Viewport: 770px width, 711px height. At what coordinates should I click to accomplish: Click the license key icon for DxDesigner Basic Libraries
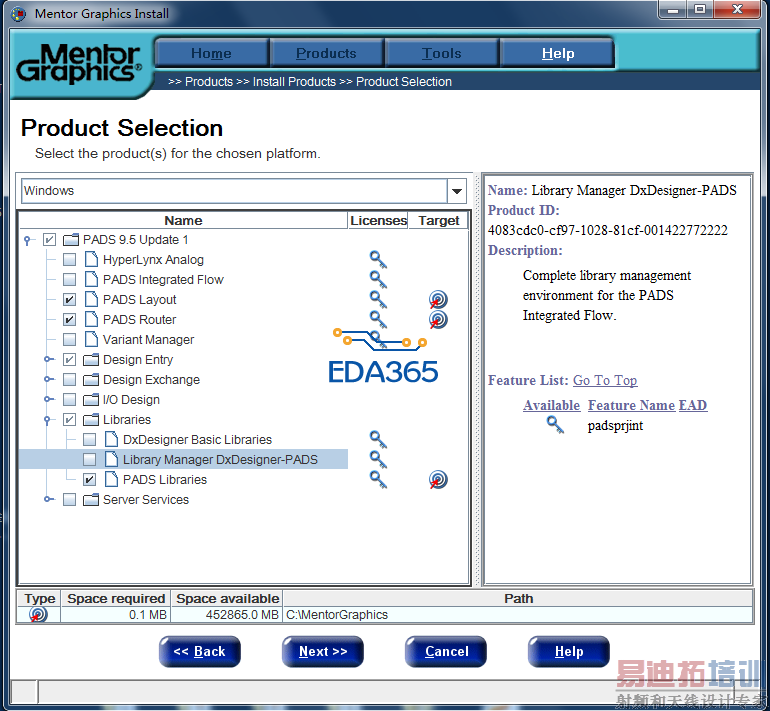[378, 439]
